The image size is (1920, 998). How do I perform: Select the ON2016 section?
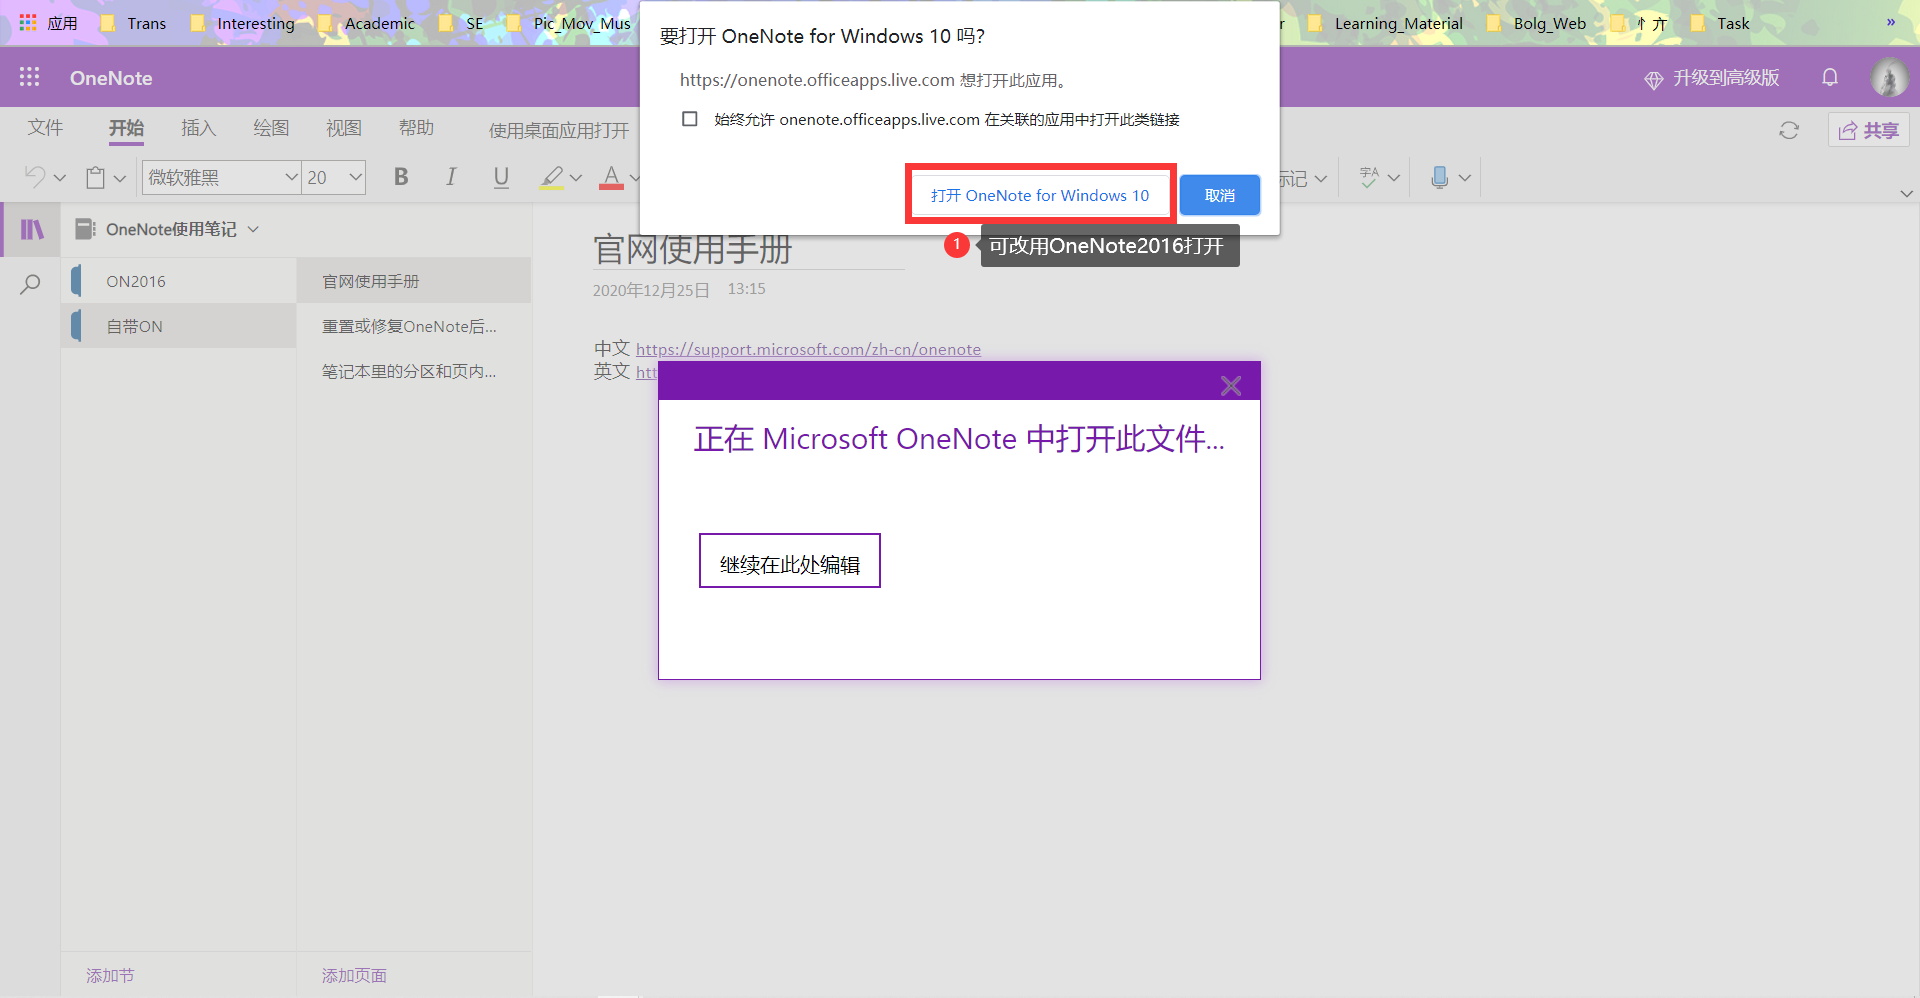tap(179, 281)
